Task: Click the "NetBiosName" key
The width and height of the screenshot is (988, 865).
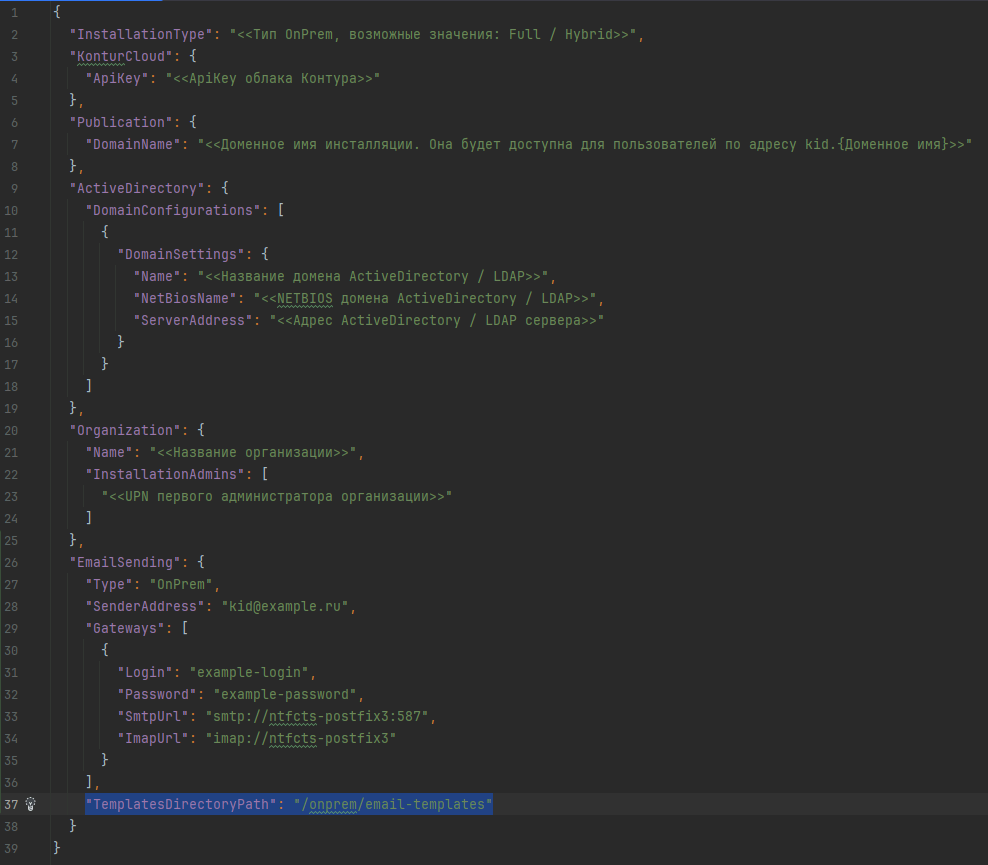Action: tap(185, 298)
